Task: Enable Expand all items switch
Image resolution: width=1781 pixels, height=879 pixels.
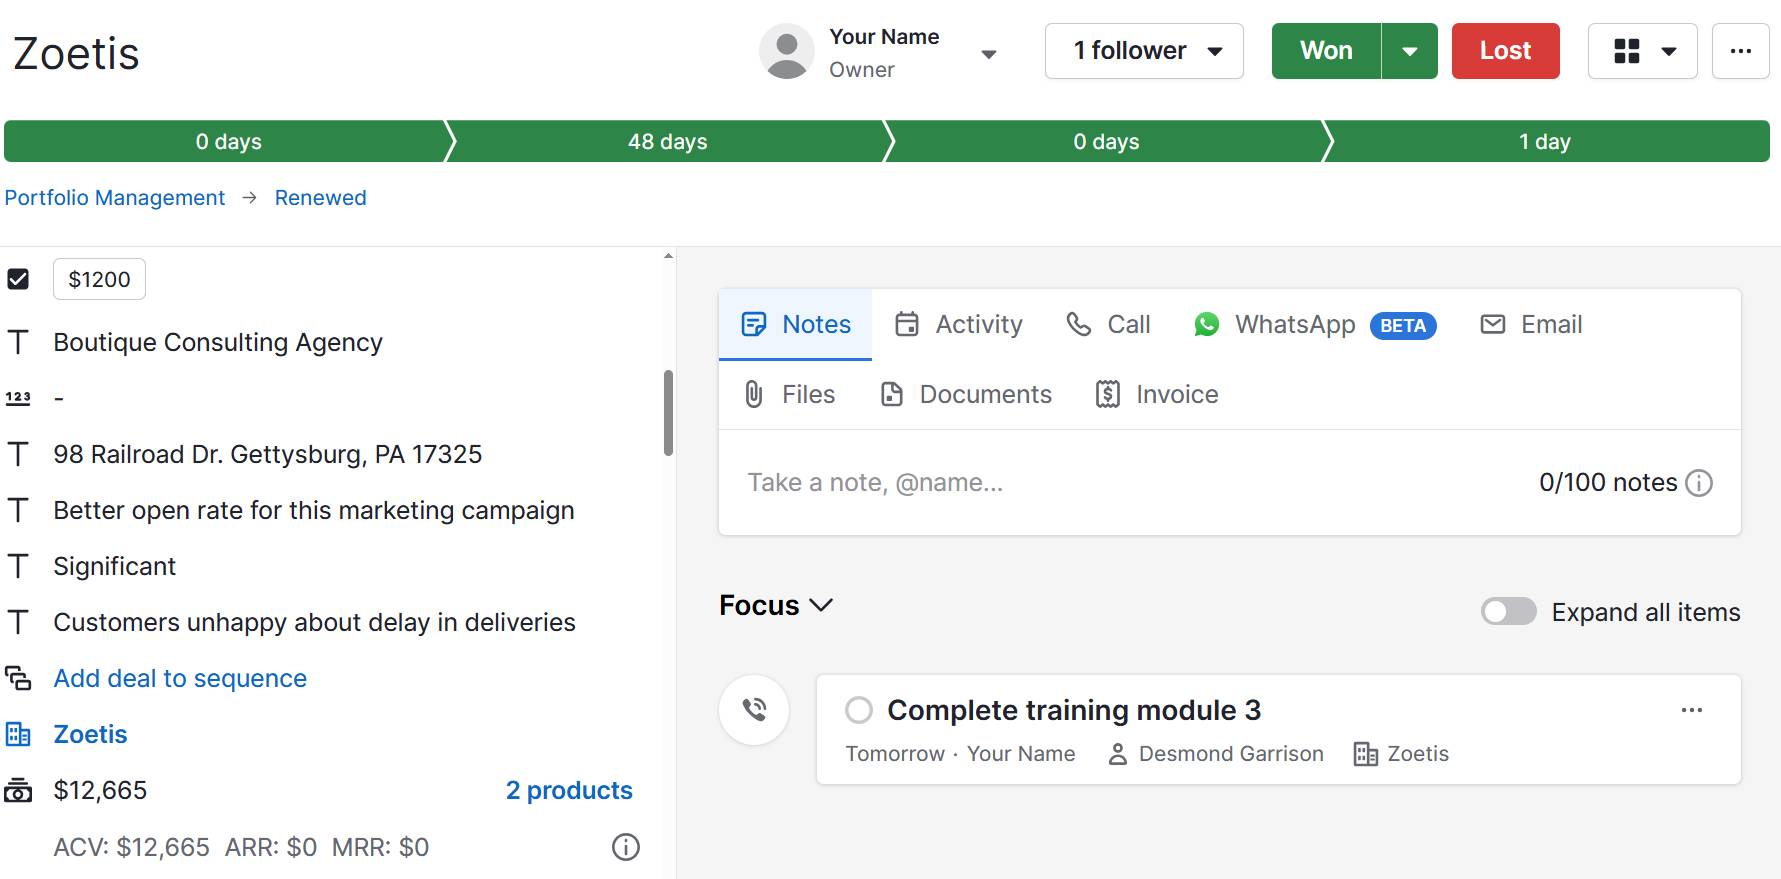Action: click(x=1509, y=611)
